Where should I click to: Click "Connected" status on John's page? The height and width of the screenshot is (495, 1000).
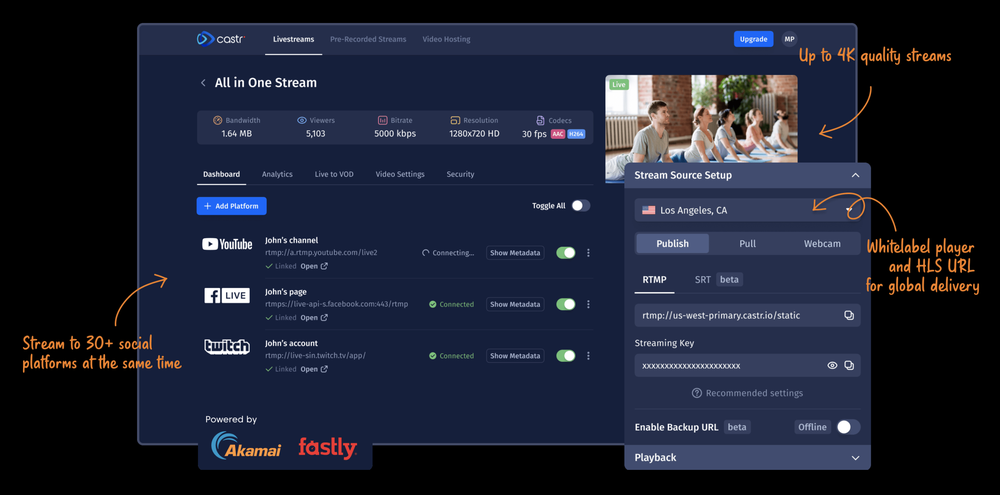point(452,304)
